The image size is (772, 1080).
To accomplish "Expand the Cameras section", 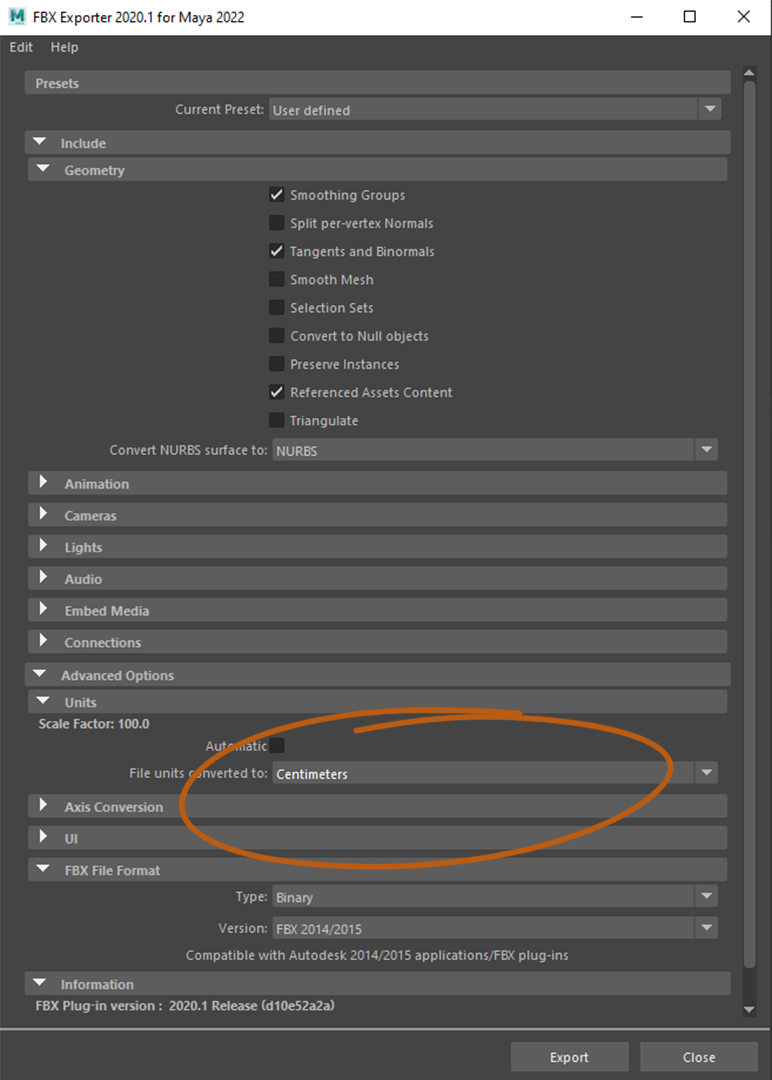I will pos(43,515).
